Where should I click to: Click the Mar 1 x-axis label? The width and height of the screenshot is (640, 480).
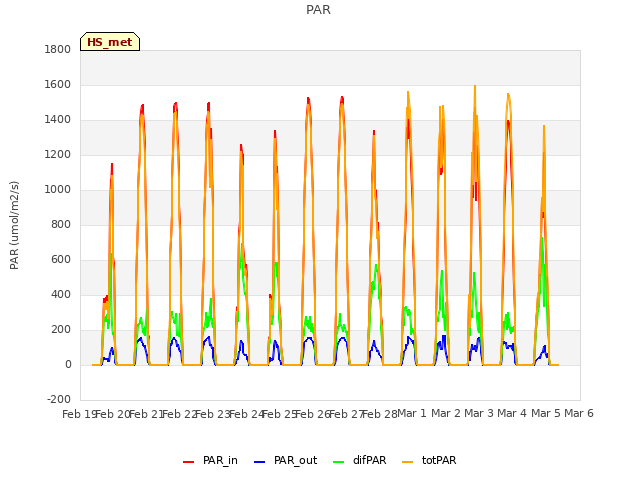coord(412,413)
